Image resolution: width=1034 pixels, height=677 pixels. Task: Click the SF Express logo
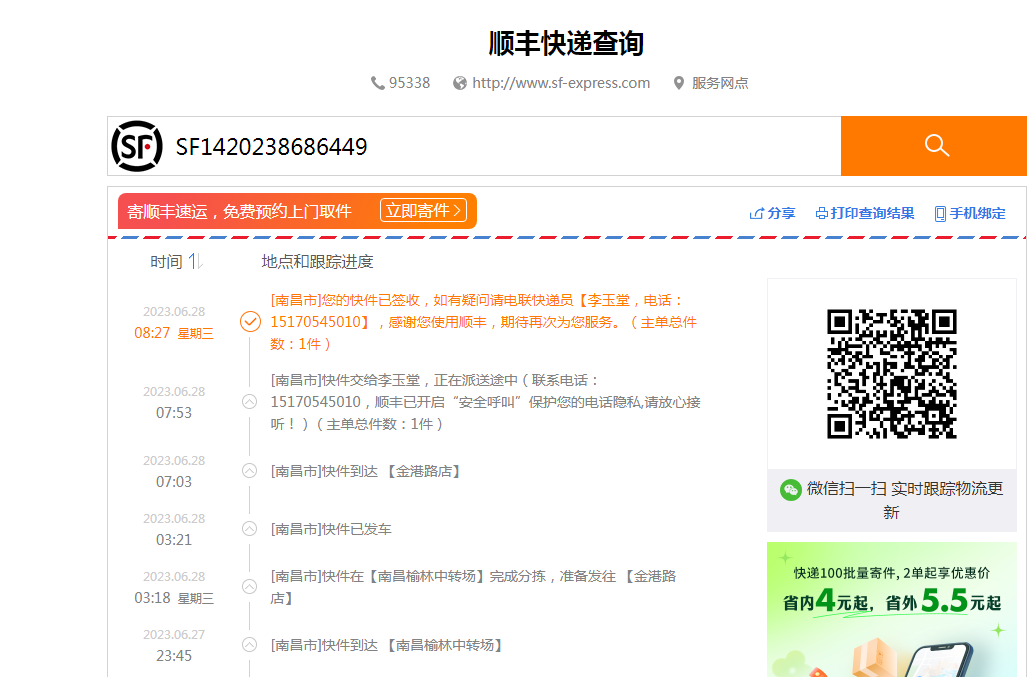(137, 146)
